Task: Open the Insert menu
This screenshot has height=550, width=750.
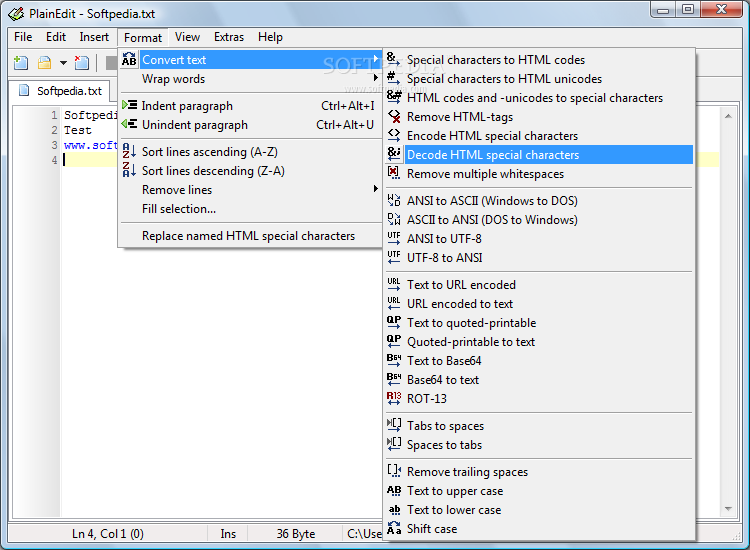Action: point(94,37)
